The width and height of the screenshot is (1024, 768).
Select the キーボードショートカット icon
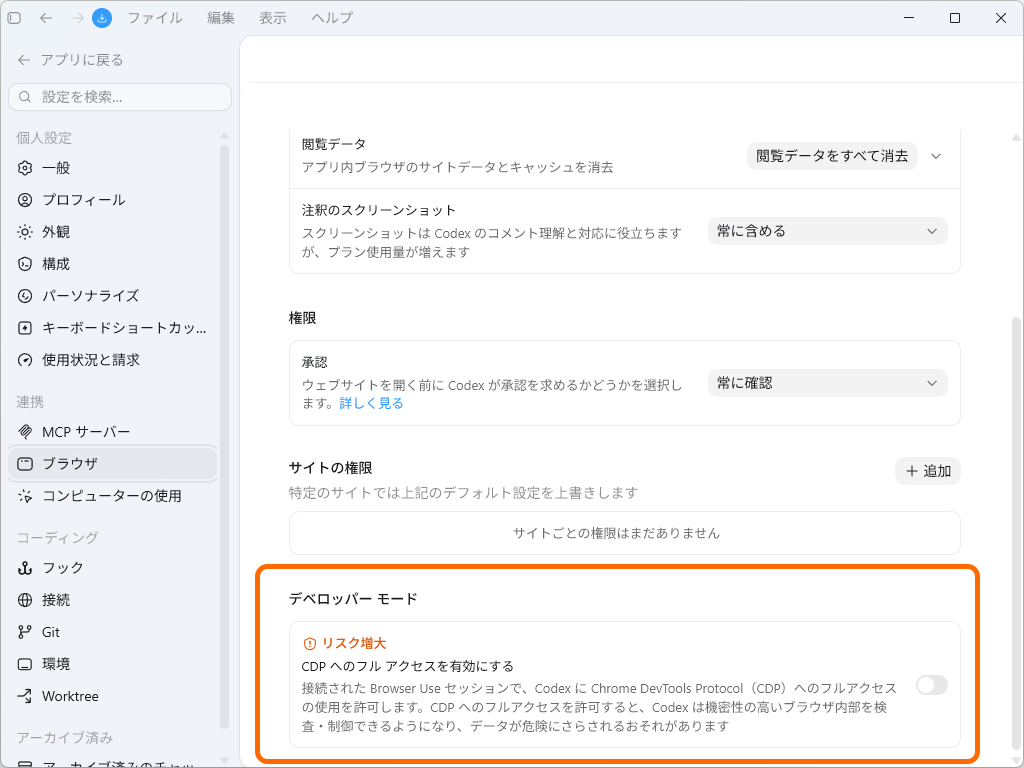click(x=25, y=328)
